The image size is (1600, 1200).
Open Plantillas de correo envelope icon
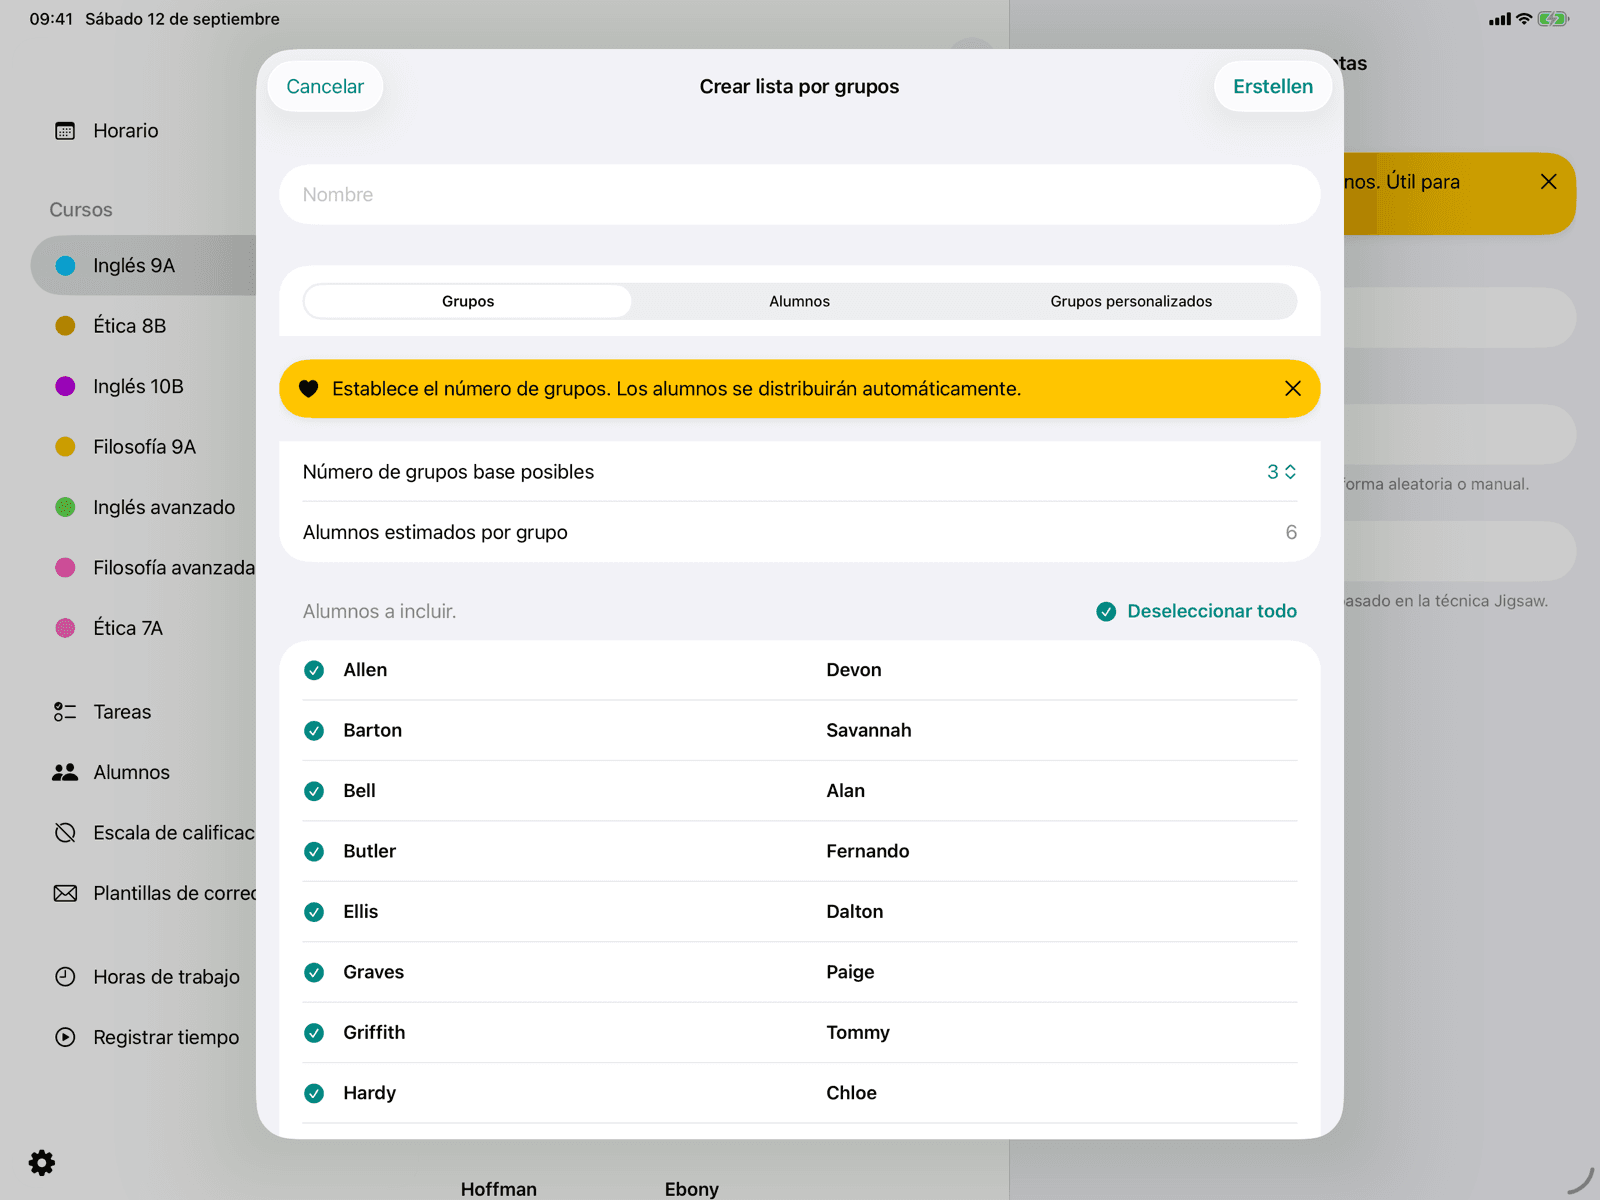[65, 893]
